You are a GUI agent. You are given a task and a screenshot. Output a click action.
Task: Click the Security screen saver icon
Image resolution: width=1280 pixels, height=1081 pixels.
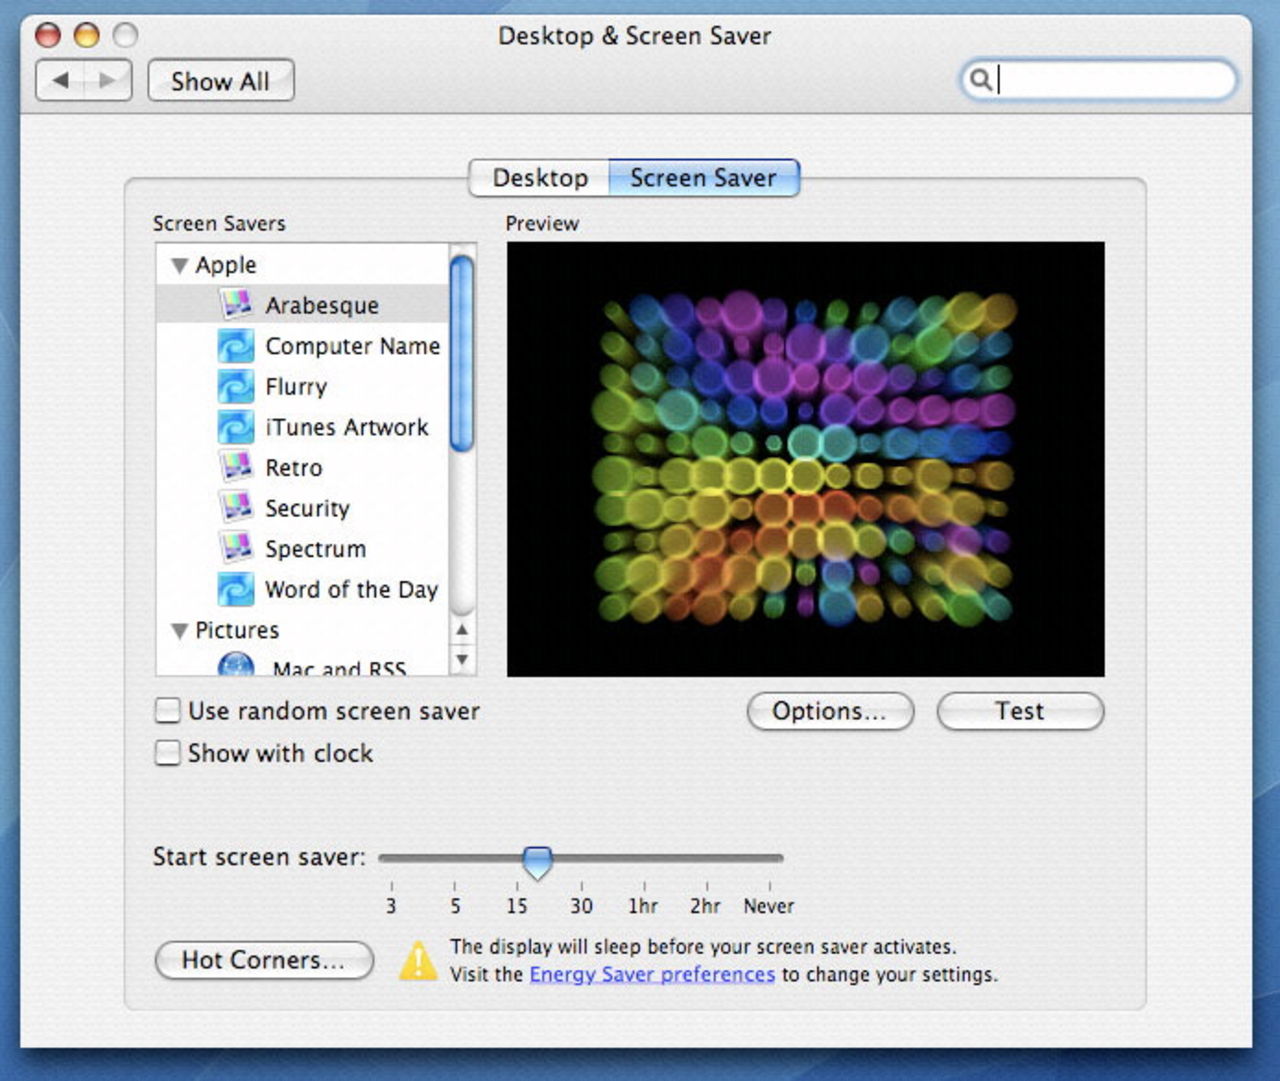tap(237, 507)
